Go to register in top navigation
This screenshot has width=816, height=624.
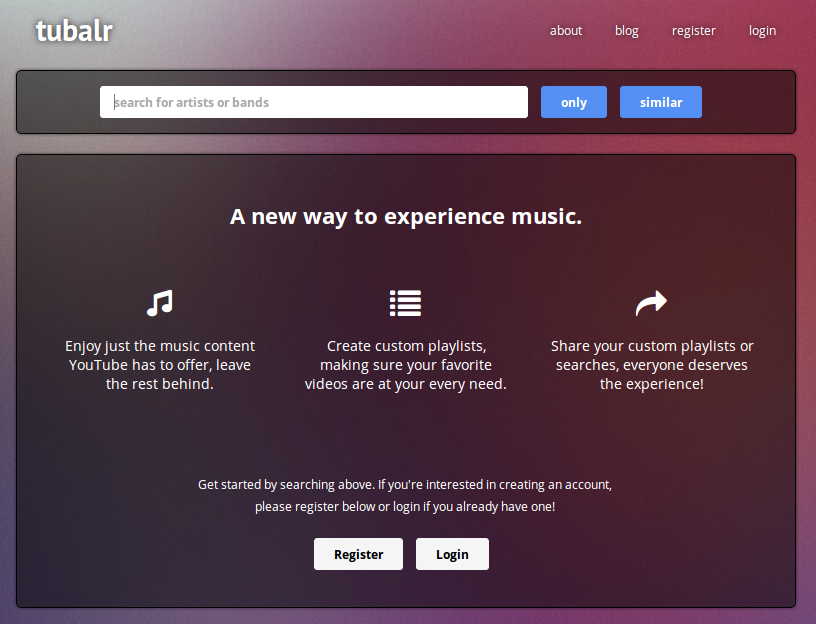click(694, 31)
